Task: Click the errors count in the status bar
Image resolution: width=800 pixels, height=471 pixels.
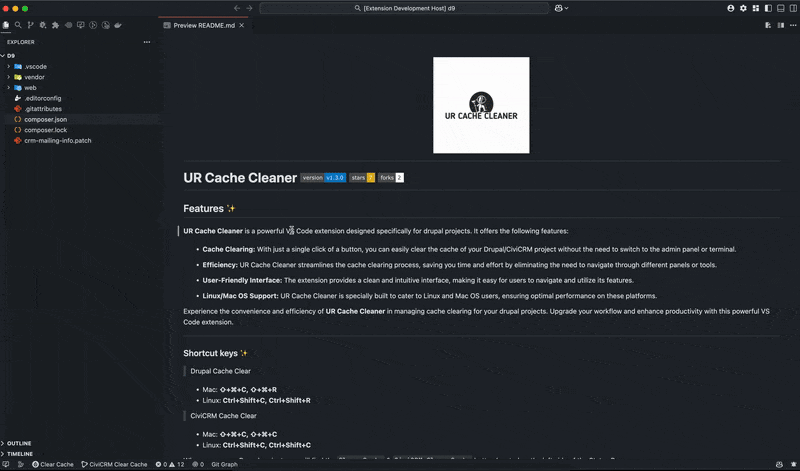Action: (x=161, y=464)
